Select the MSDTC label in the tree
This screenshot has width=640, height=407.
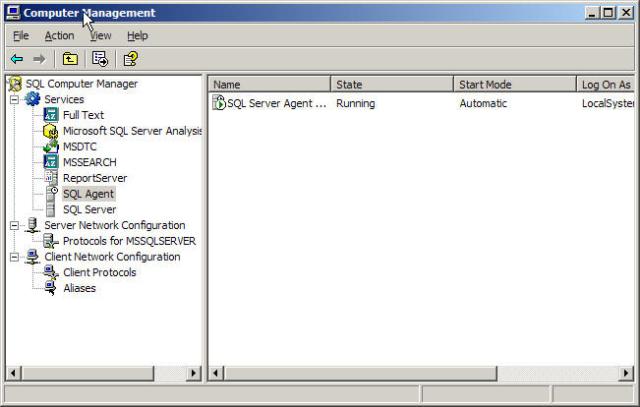[80, 147]
